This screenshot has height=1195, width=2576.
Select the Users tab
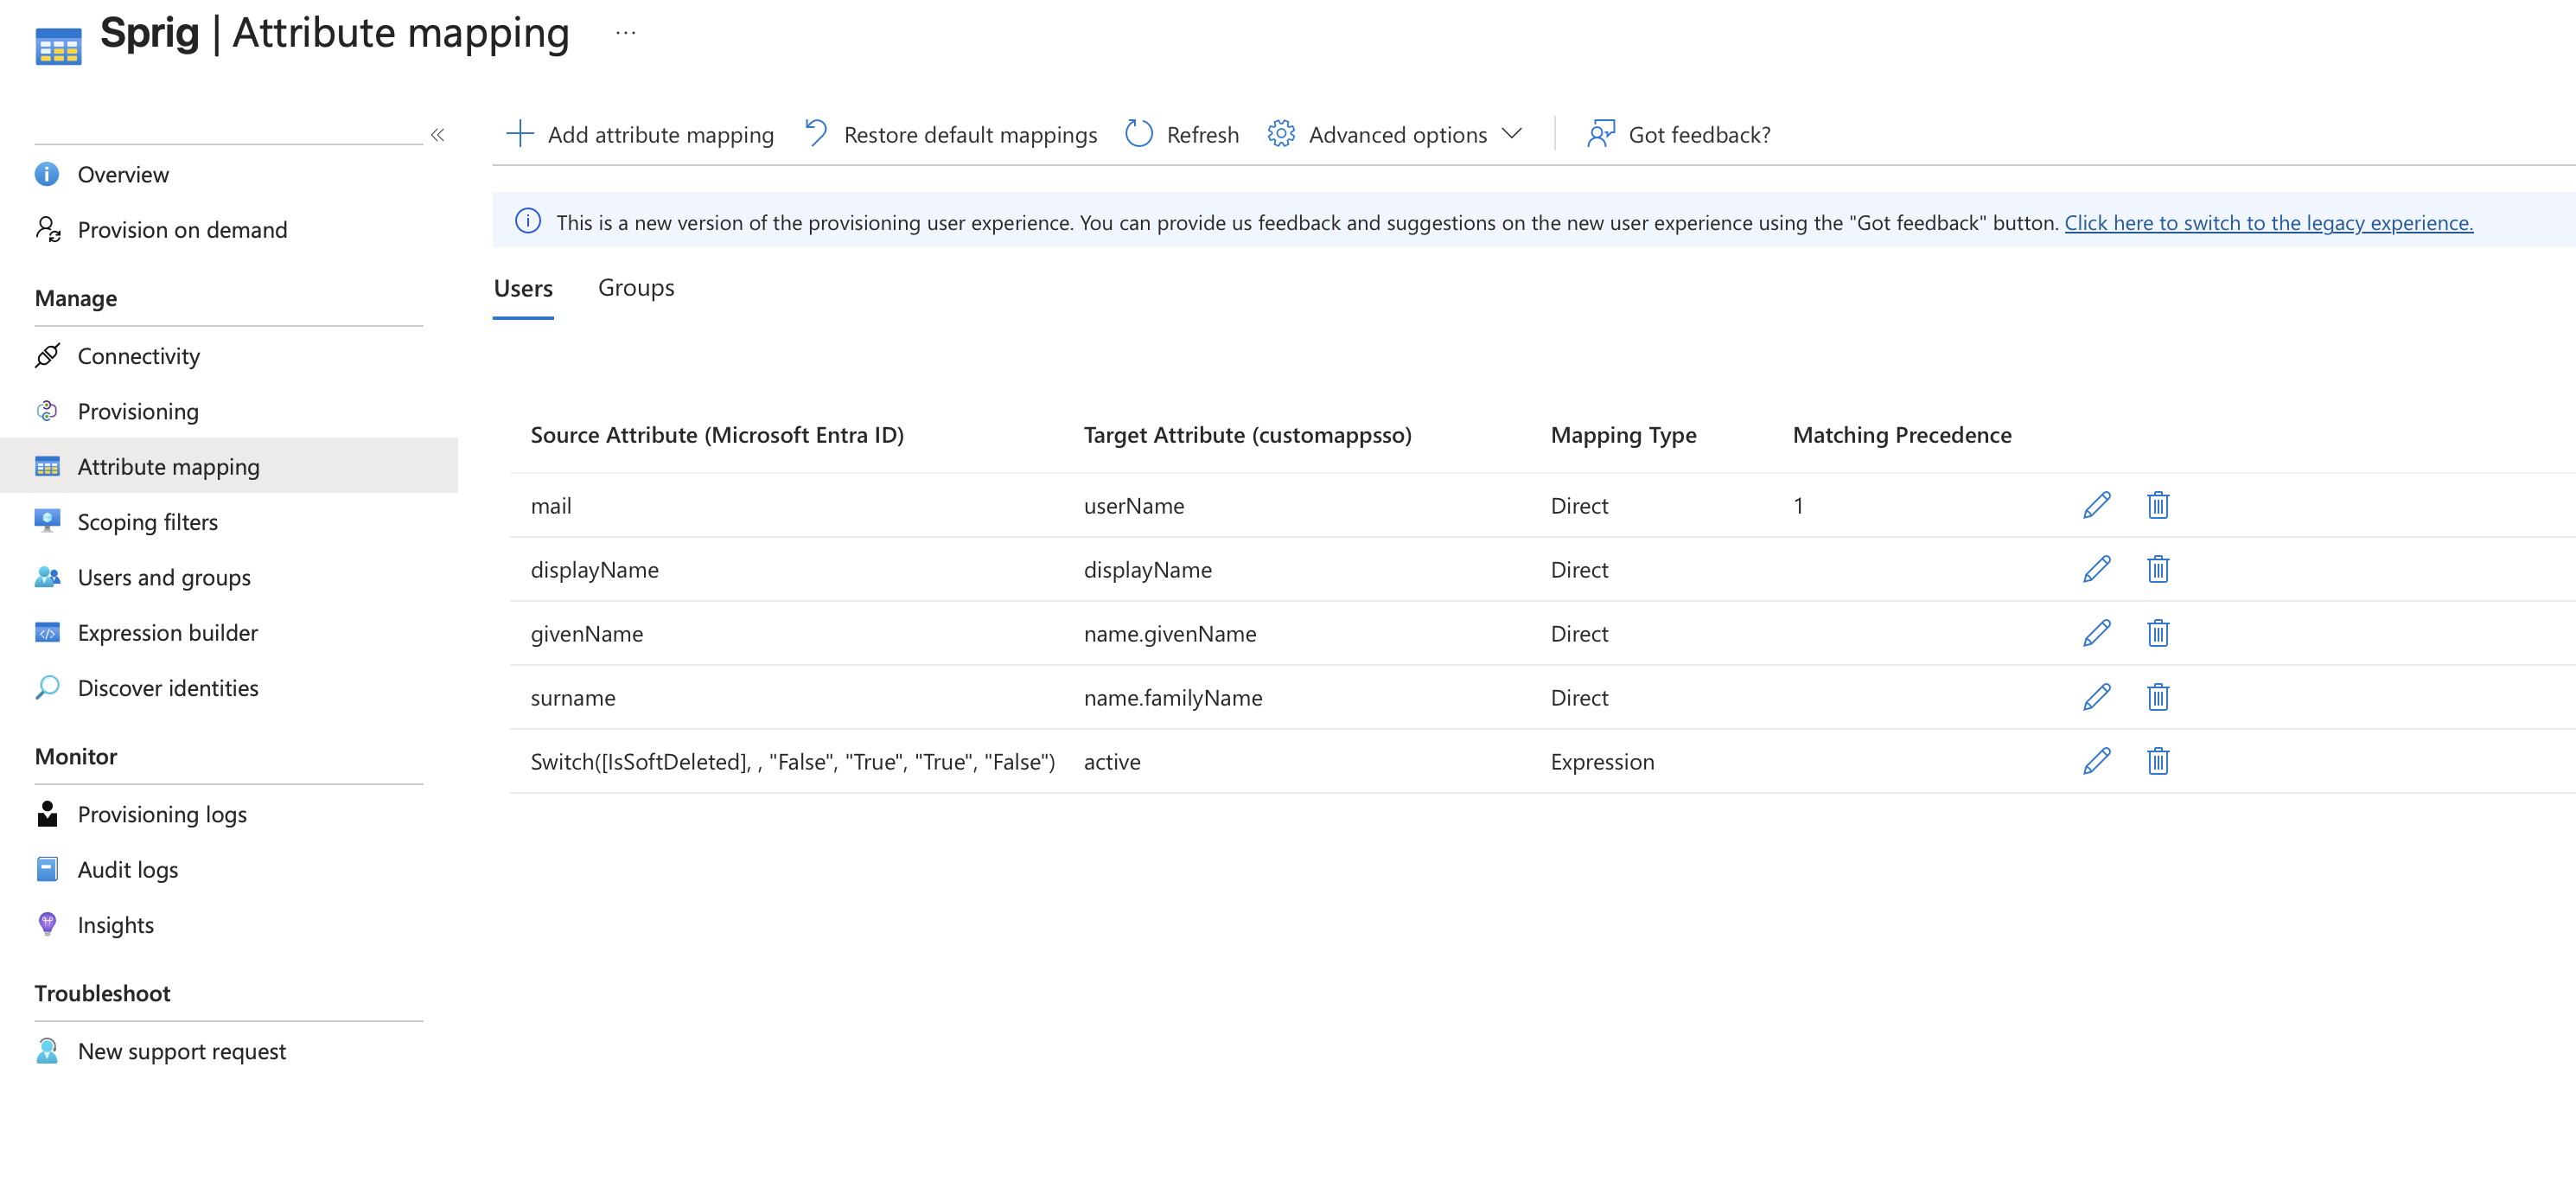tap(523, 288)
